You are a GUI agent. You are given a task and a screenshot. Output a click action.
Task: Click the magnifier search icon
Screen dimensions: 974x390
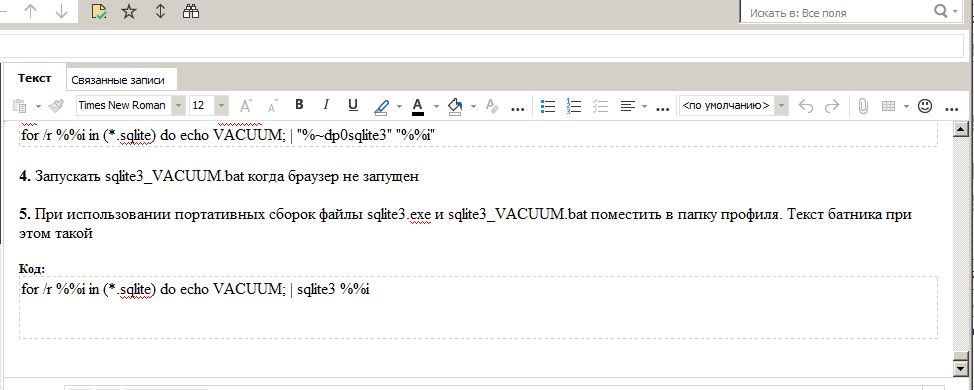[x=940, y=11]
